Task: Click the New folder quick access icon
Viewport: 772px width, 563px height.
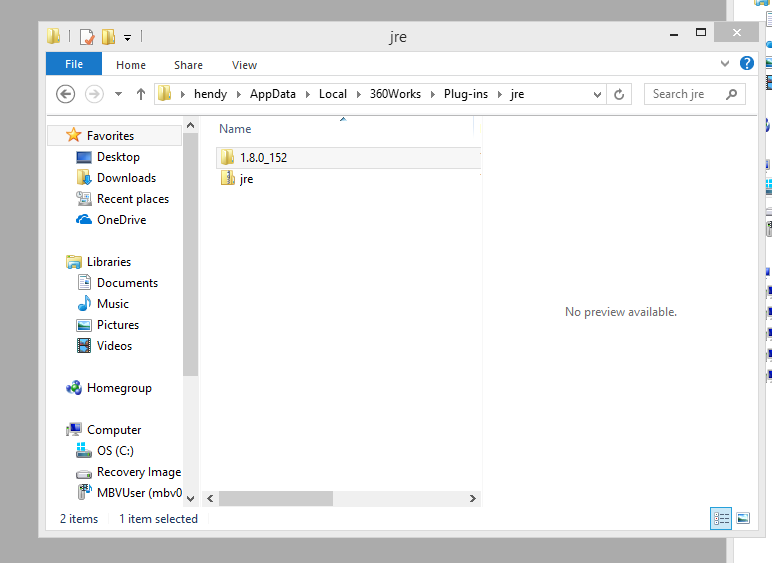Action: (108, 36)
